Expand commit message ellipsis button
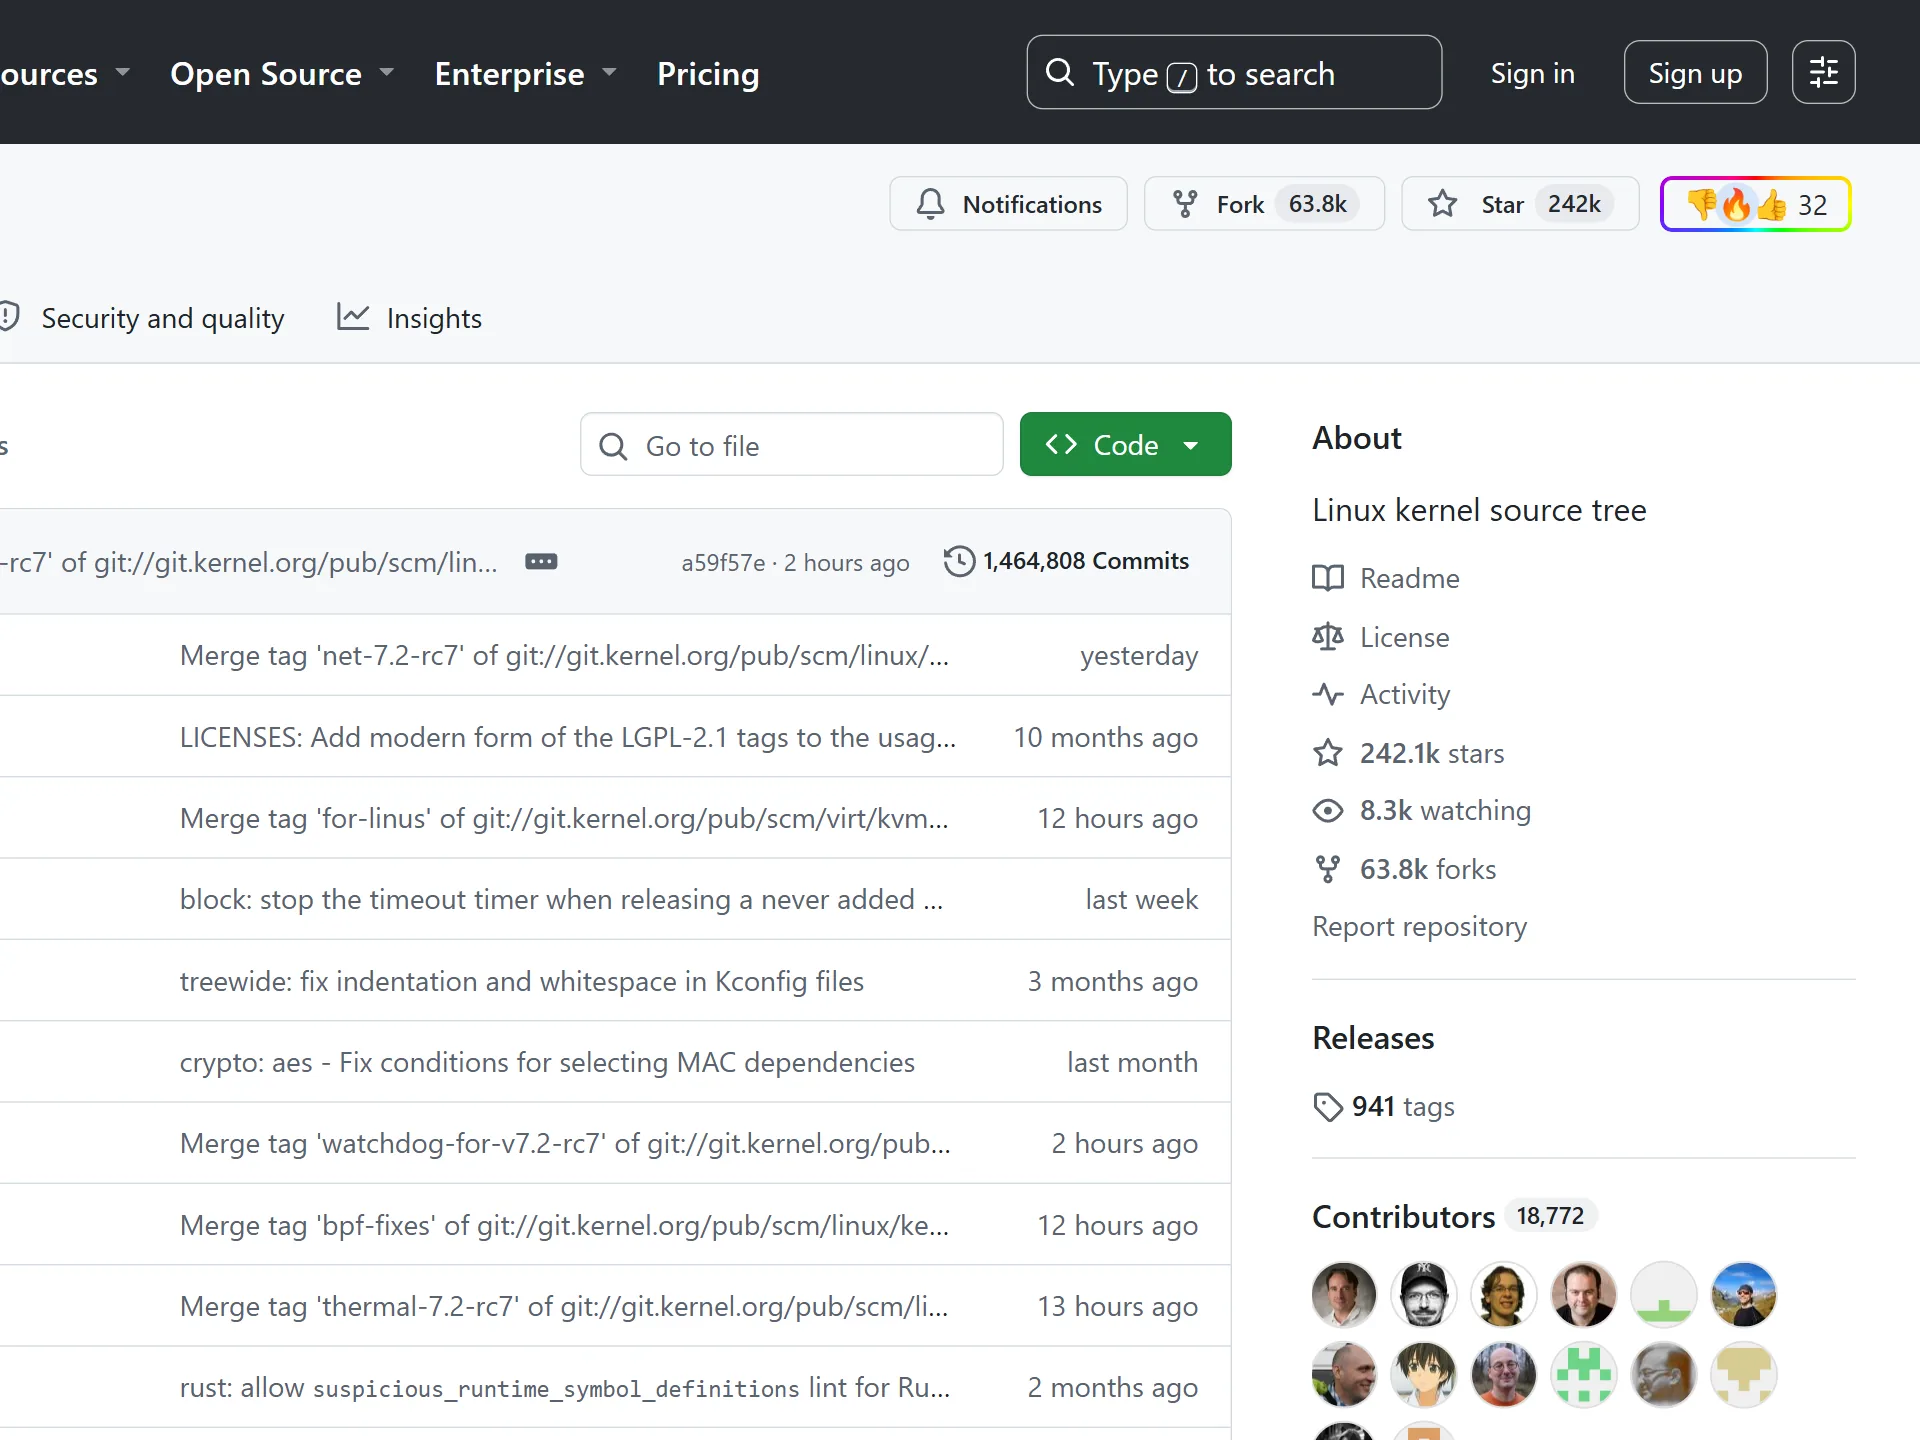1920x1440 pixels. click(541, 561)
